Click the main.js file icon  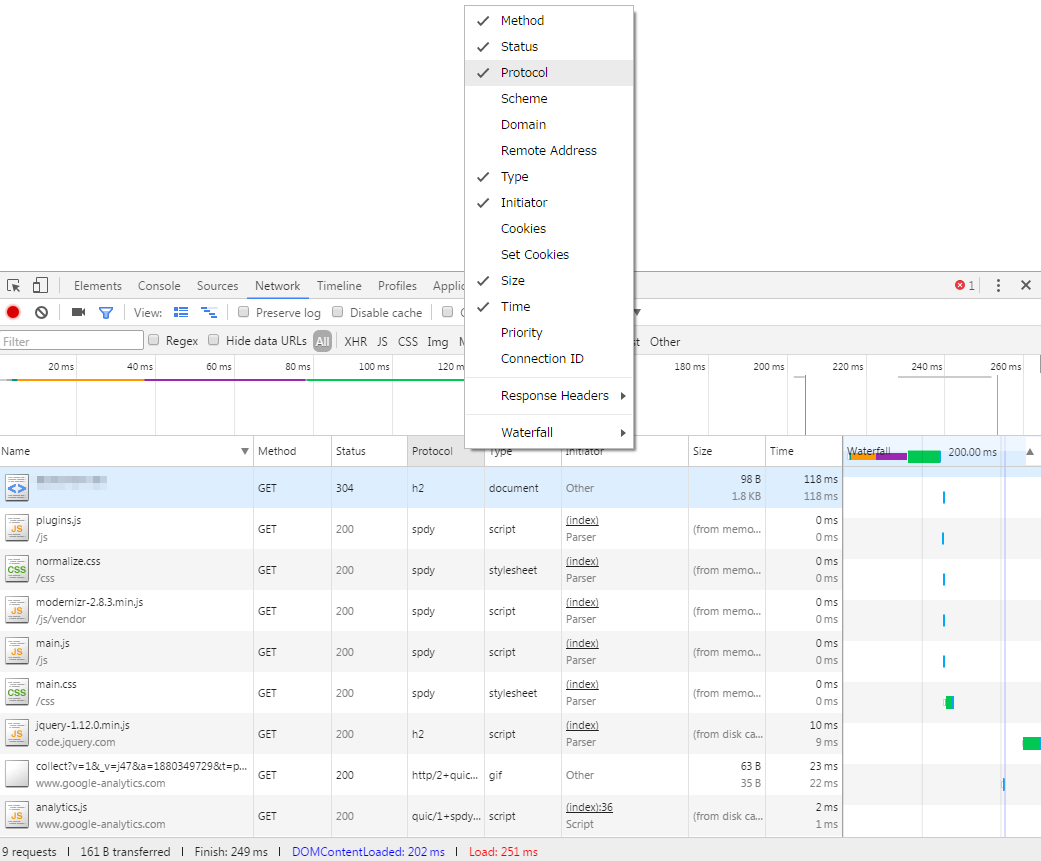[17, 652]
